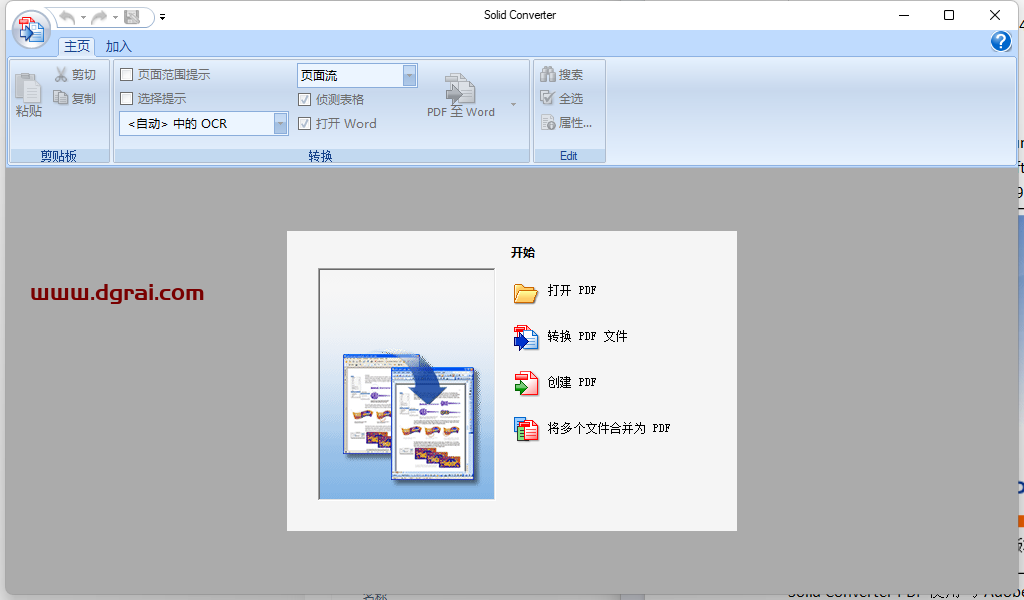Minimize the Solid Converter window
The image size is (1024, 600).
click(x=904, y=15)
